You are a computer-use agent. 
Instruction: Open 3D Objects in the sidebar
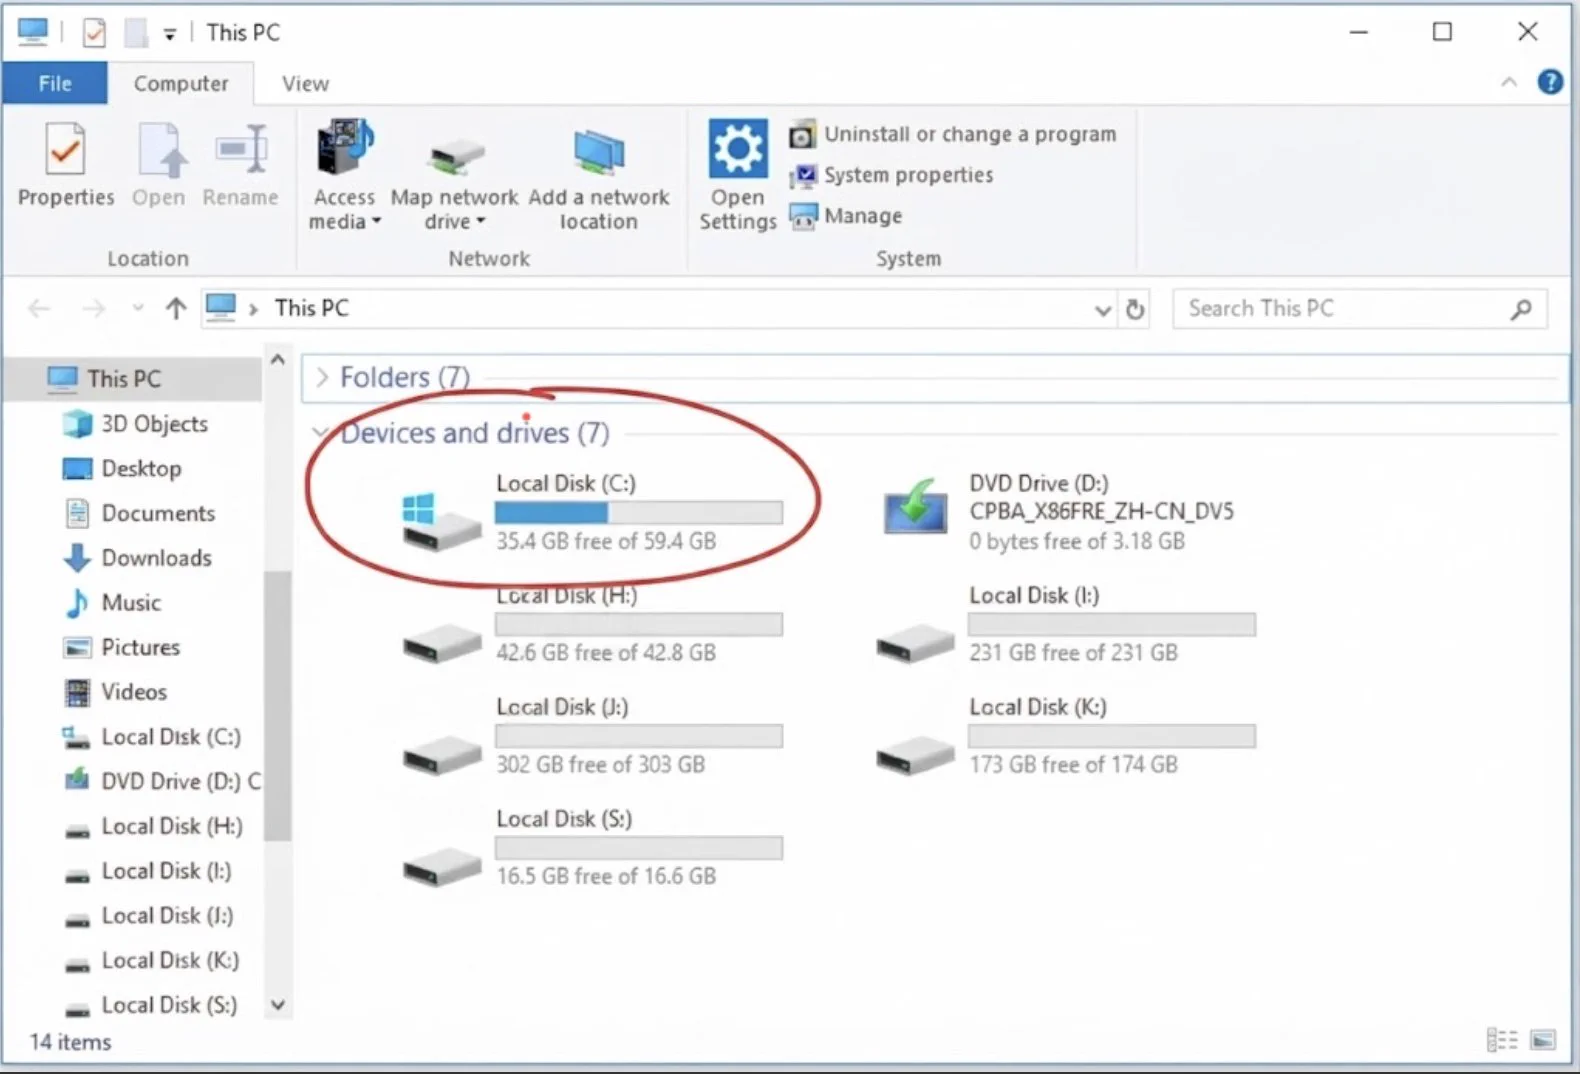click(134, 424)
